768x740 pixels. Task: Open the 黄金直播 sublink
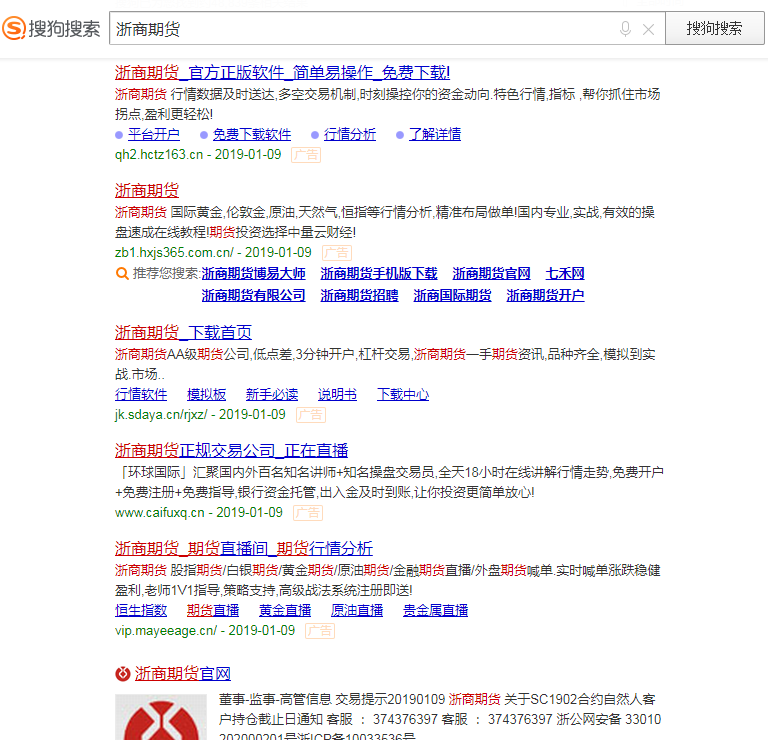(x=285, y=610)
